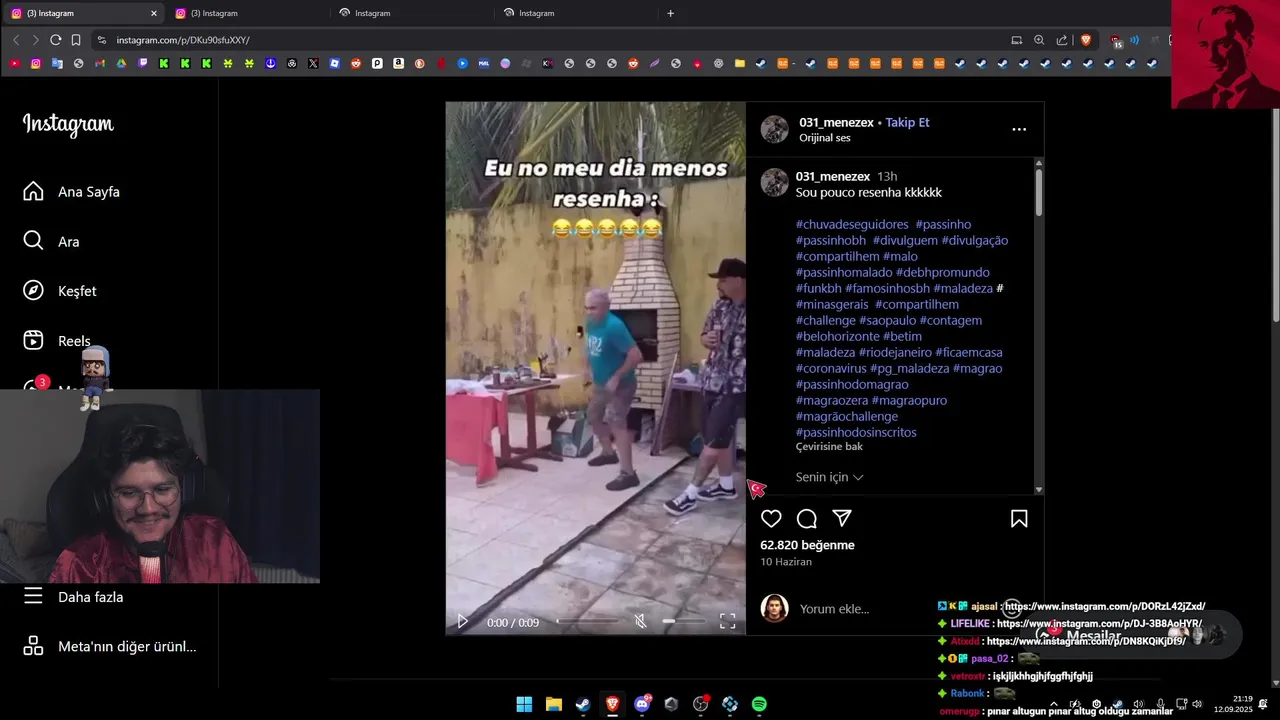Open Meta'nın diğer ürünleri menu

coord(110,646)
